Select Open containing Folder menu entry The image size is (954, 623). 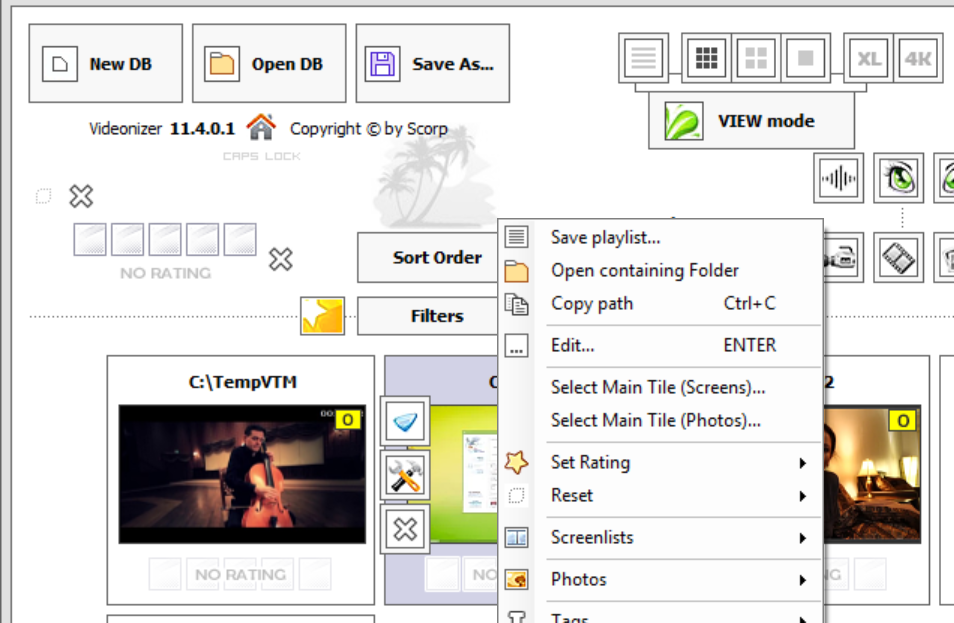[x=644, y=270]
